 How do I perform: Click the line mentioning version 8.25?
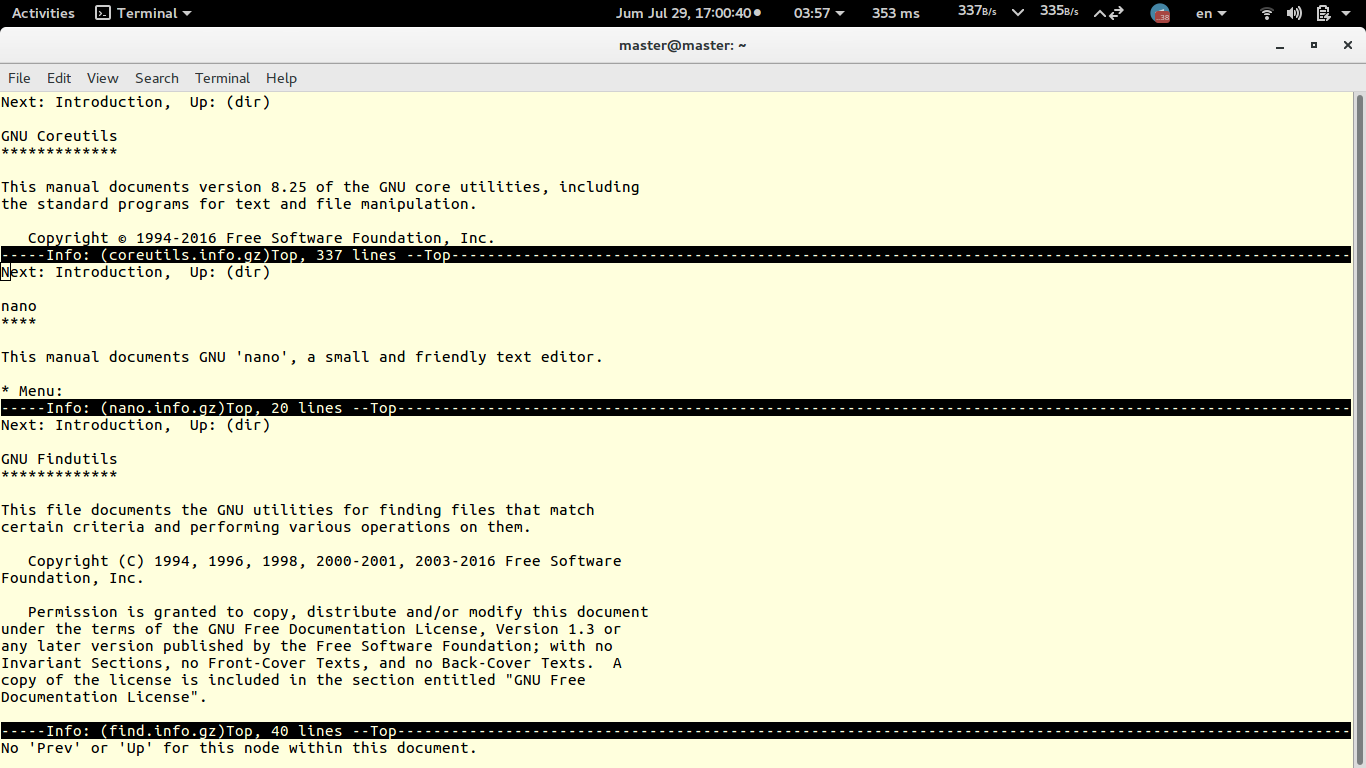click(320, 187)
